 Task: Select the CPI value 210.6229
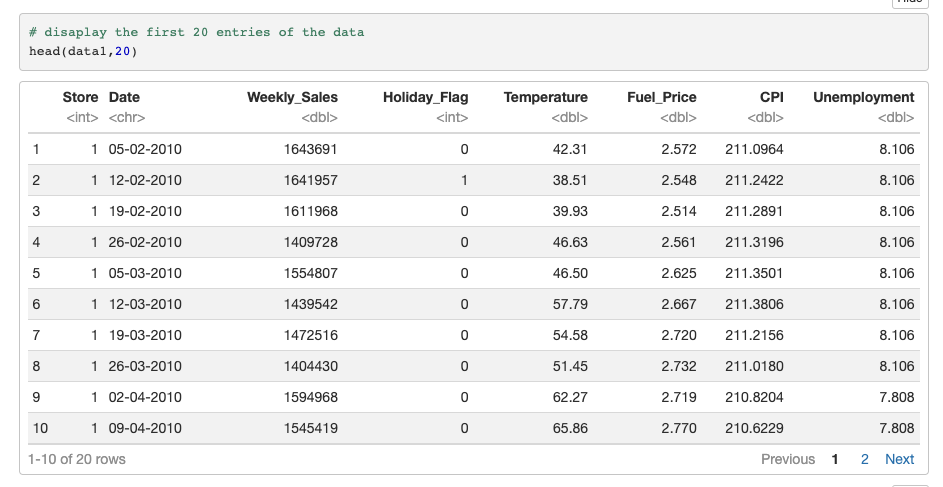click(x=754, y=428)
